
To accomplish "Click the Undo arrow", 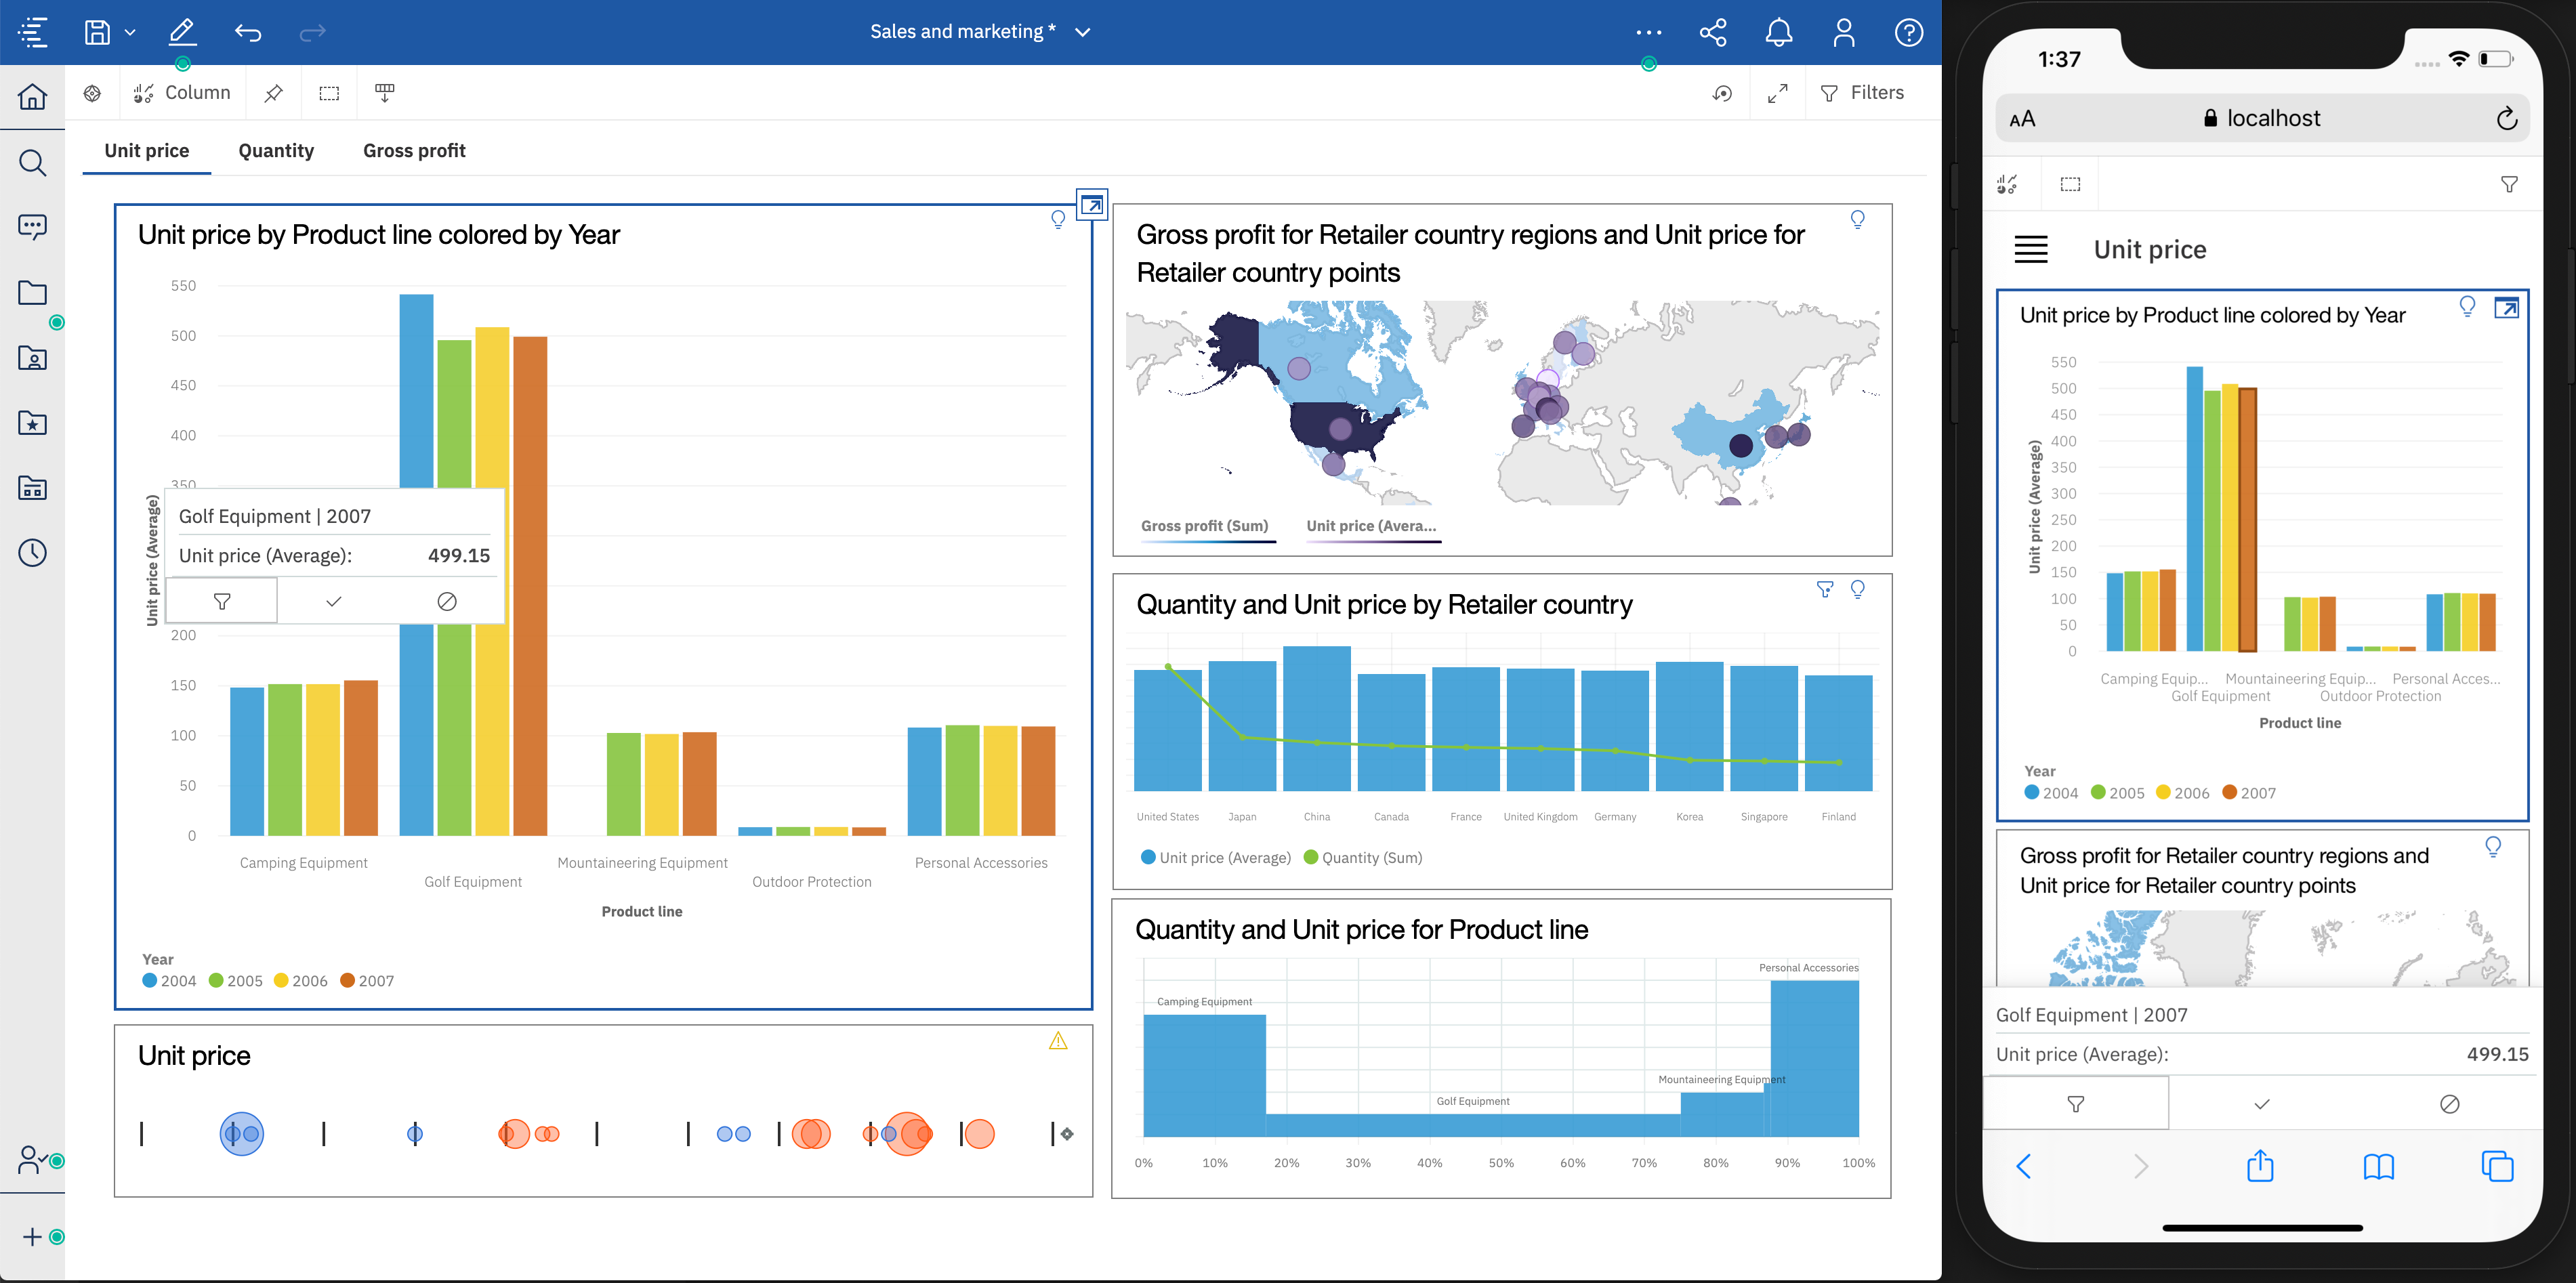I will click(x=248, y=33).
